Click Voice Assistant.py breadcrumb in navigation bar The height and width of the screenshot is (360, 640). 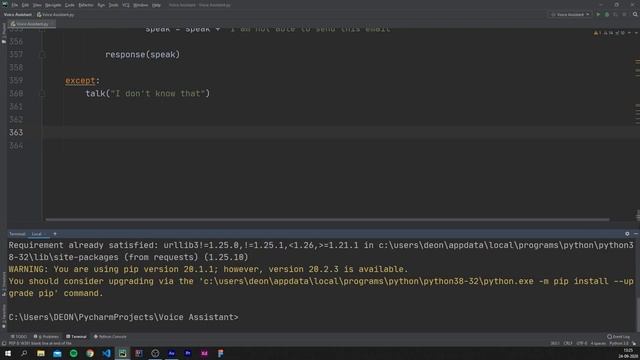click(x=56, y=14)
